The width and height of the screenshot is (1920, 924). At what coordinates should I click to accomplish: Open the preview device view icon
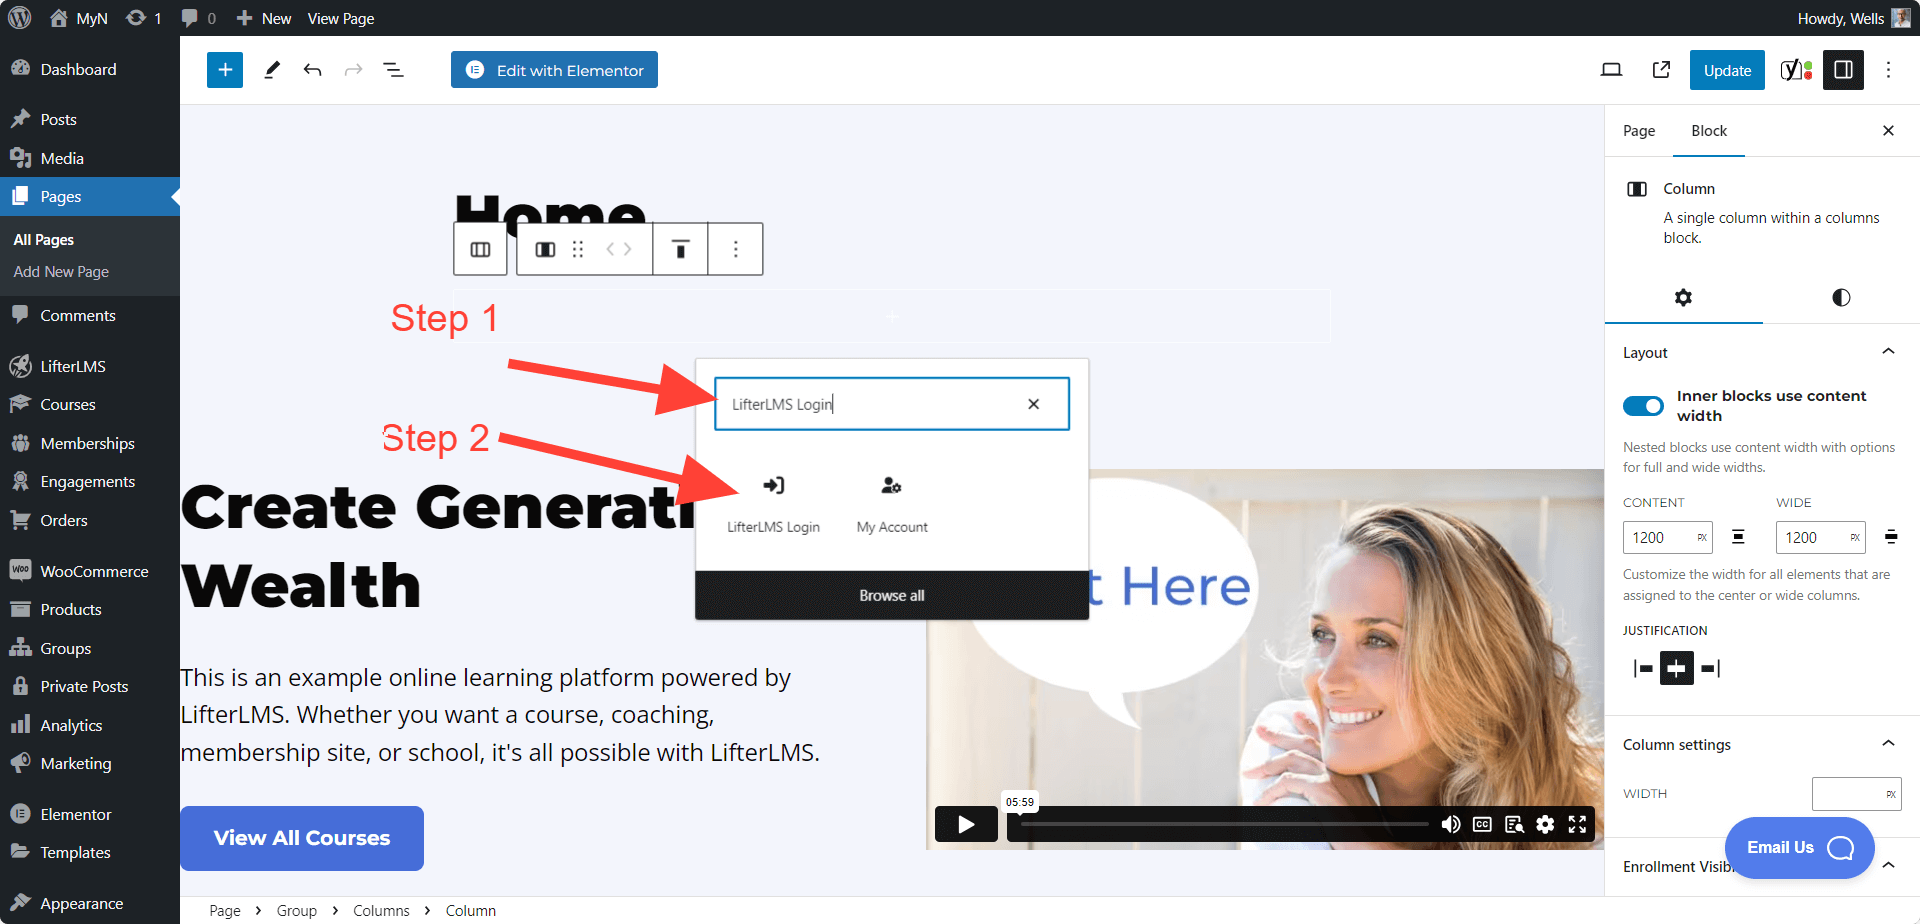pyautogui.click(x=1611, y=70)
